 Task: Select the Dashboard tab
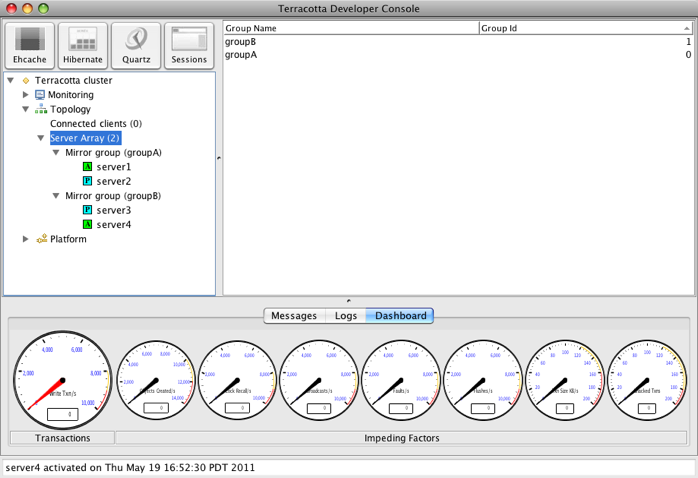click(x=401, y=316)
